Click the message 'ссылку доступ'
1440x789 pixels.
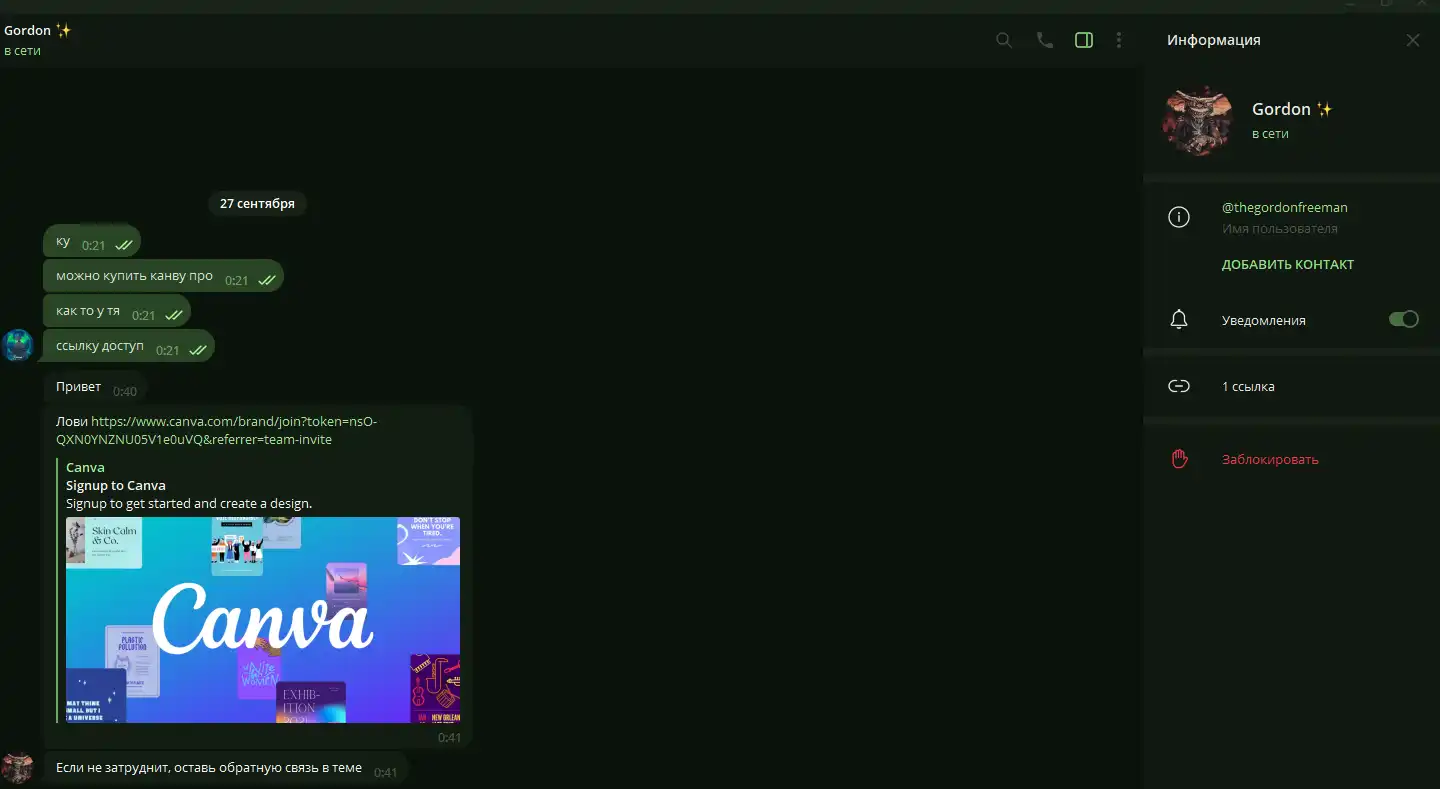[128, 346]
